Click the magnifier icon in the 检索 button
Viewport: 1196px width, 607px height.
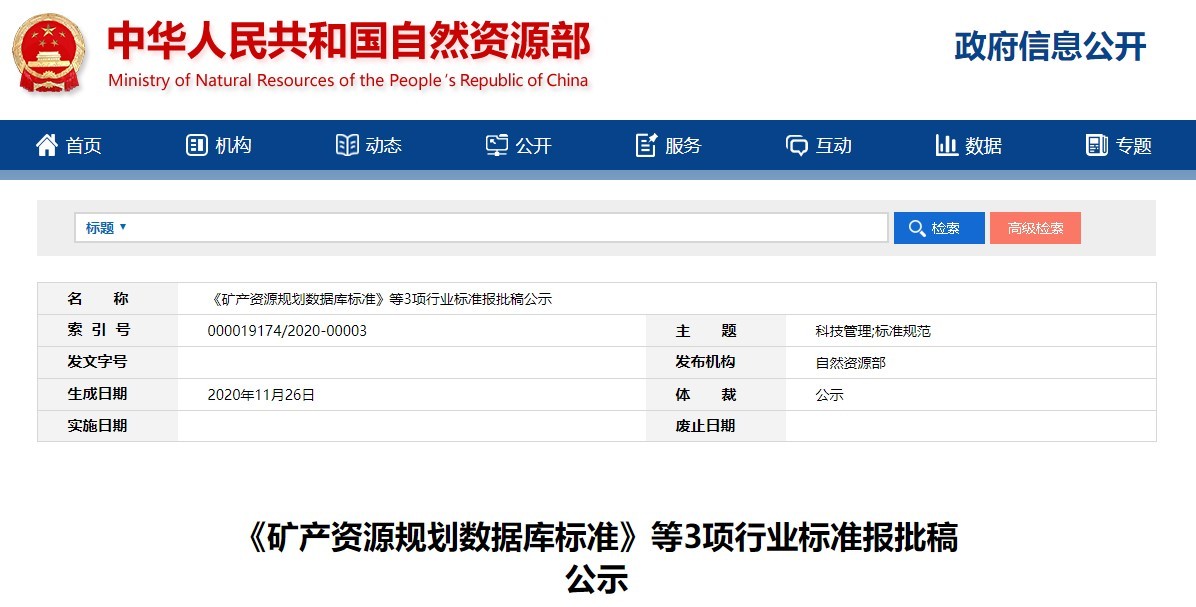915,228
